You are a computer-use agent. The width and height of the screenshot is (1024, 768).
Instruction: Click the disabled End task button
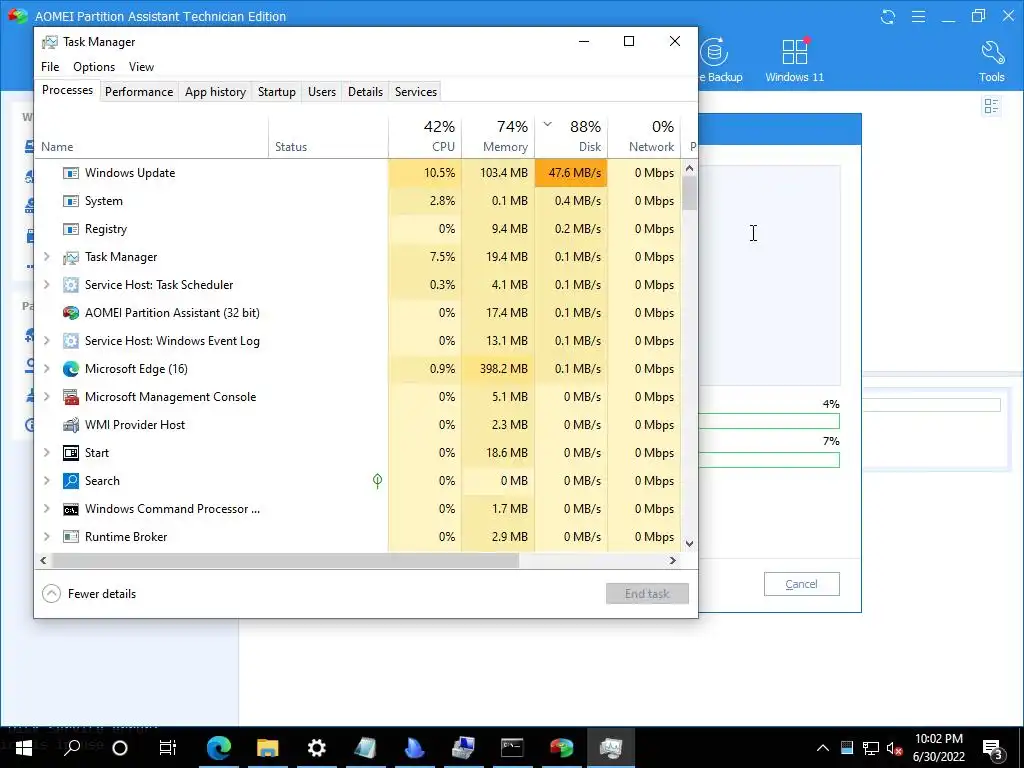pos(647,594)
